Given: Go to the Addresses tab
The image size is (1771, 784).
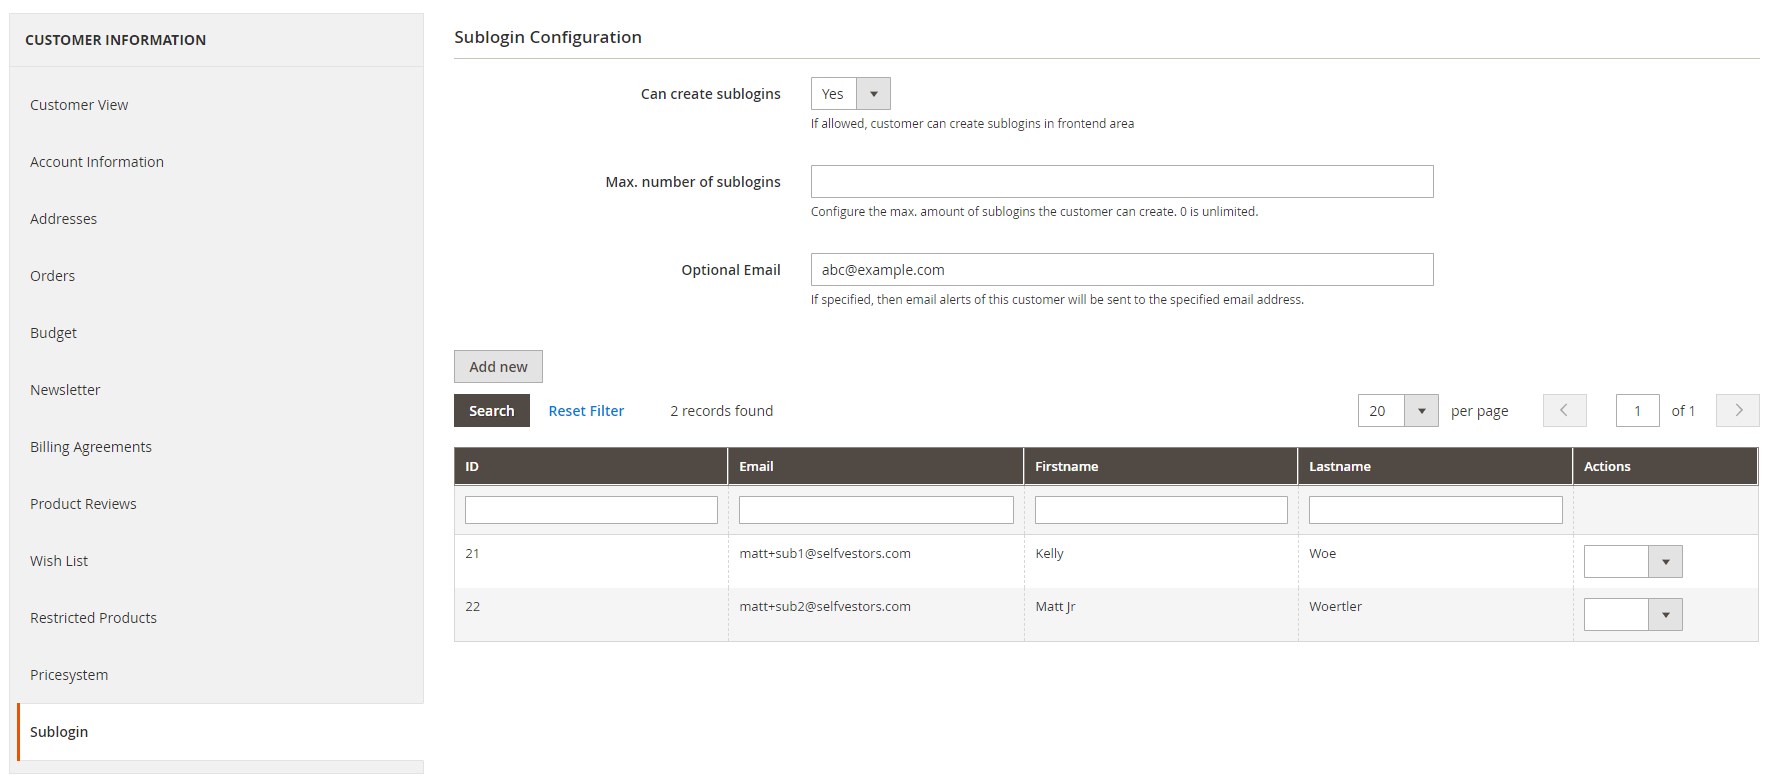Looking at the screenshot, I should 63,219.
